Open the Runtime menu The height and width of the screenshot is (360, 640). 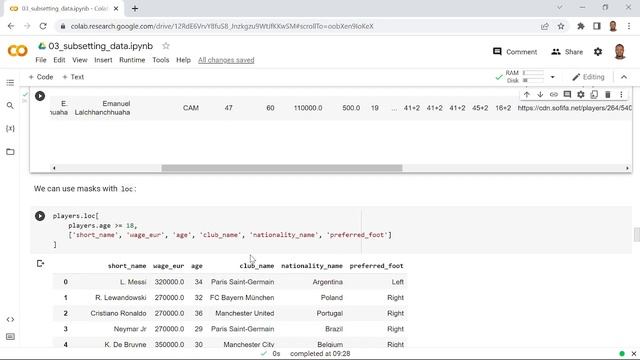point(132,60)
